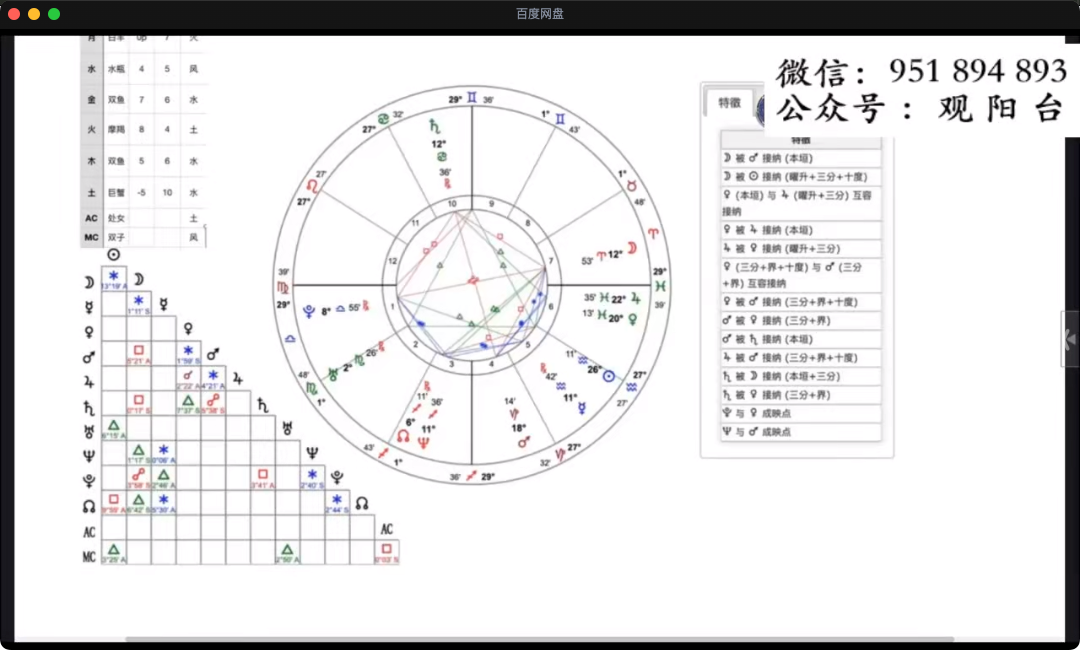
Task: Click the last row, Neptune and Mars antiscia
Action: 801,432
